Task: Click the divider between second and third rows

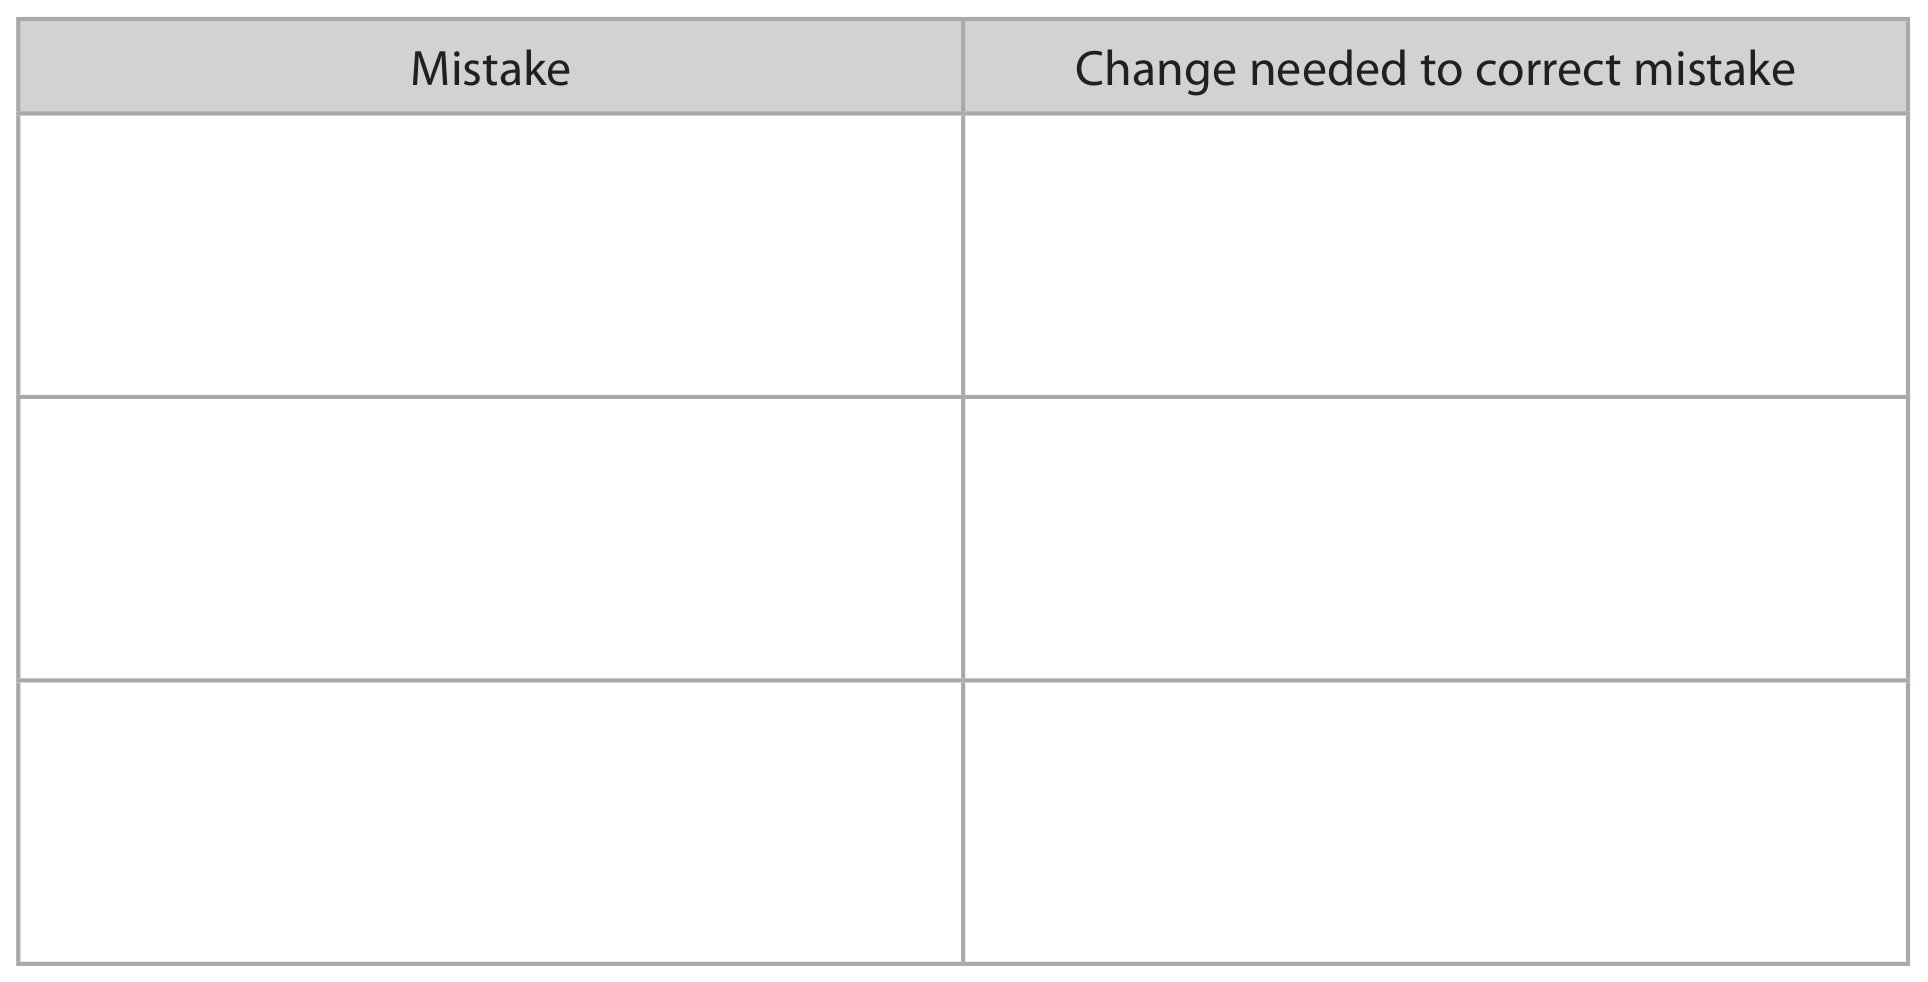Action: pyautogui.click(x=963, y=680)
